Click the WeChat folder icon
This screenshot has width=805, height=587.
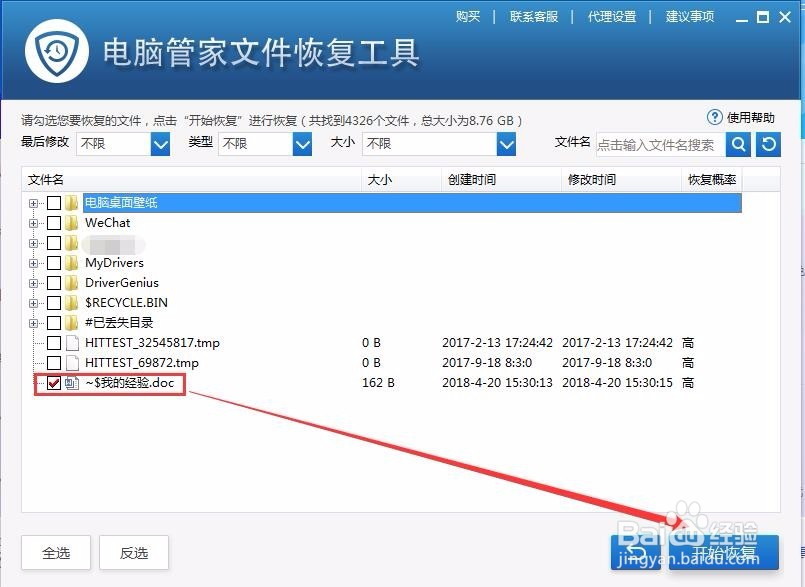point(71,223)
